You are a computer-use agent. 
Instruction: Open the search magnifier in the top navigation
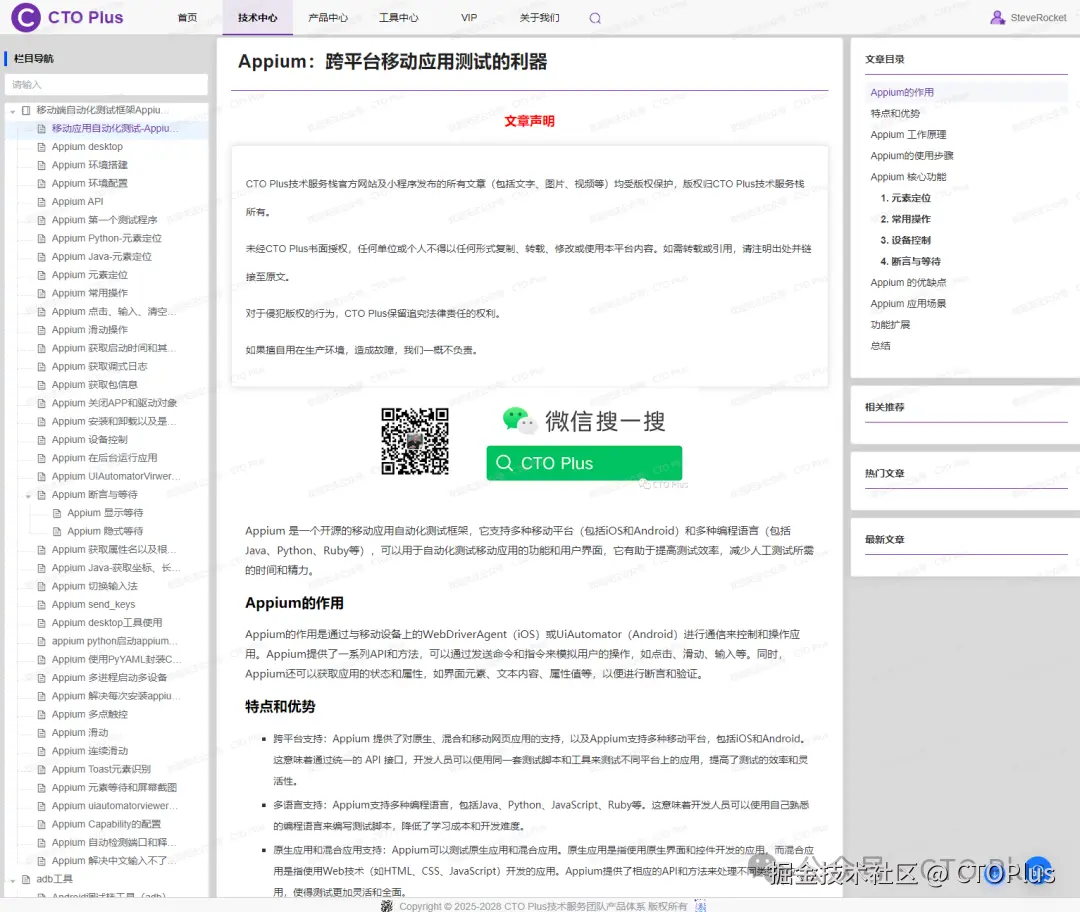(x=594, y=18)
